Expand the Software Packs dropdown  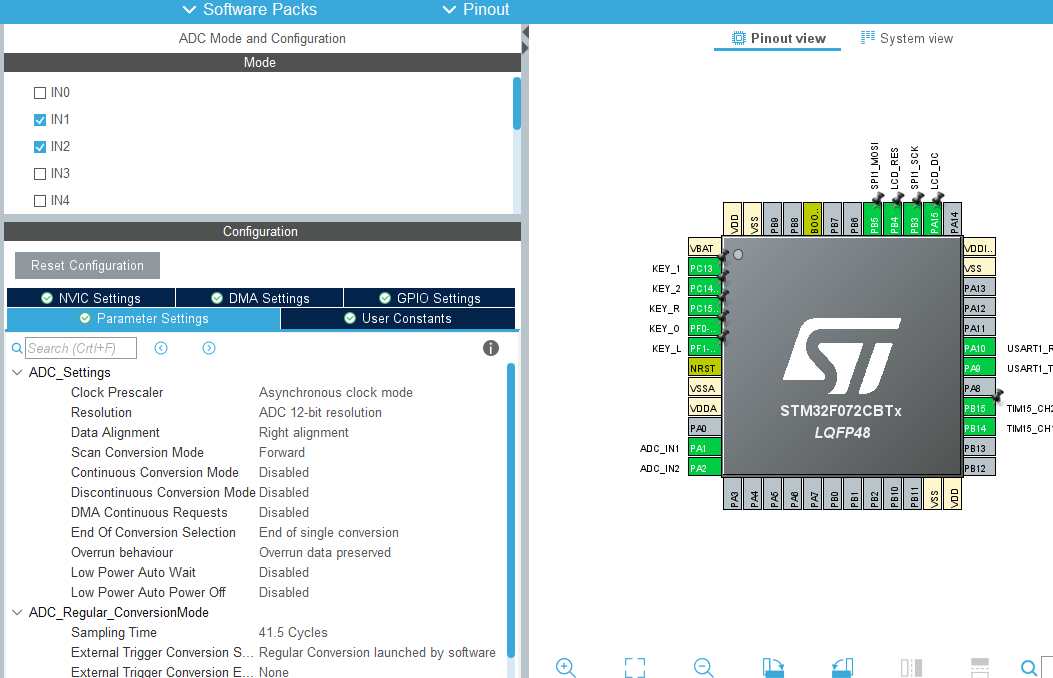pyautogui.click(x=249, y=9)
